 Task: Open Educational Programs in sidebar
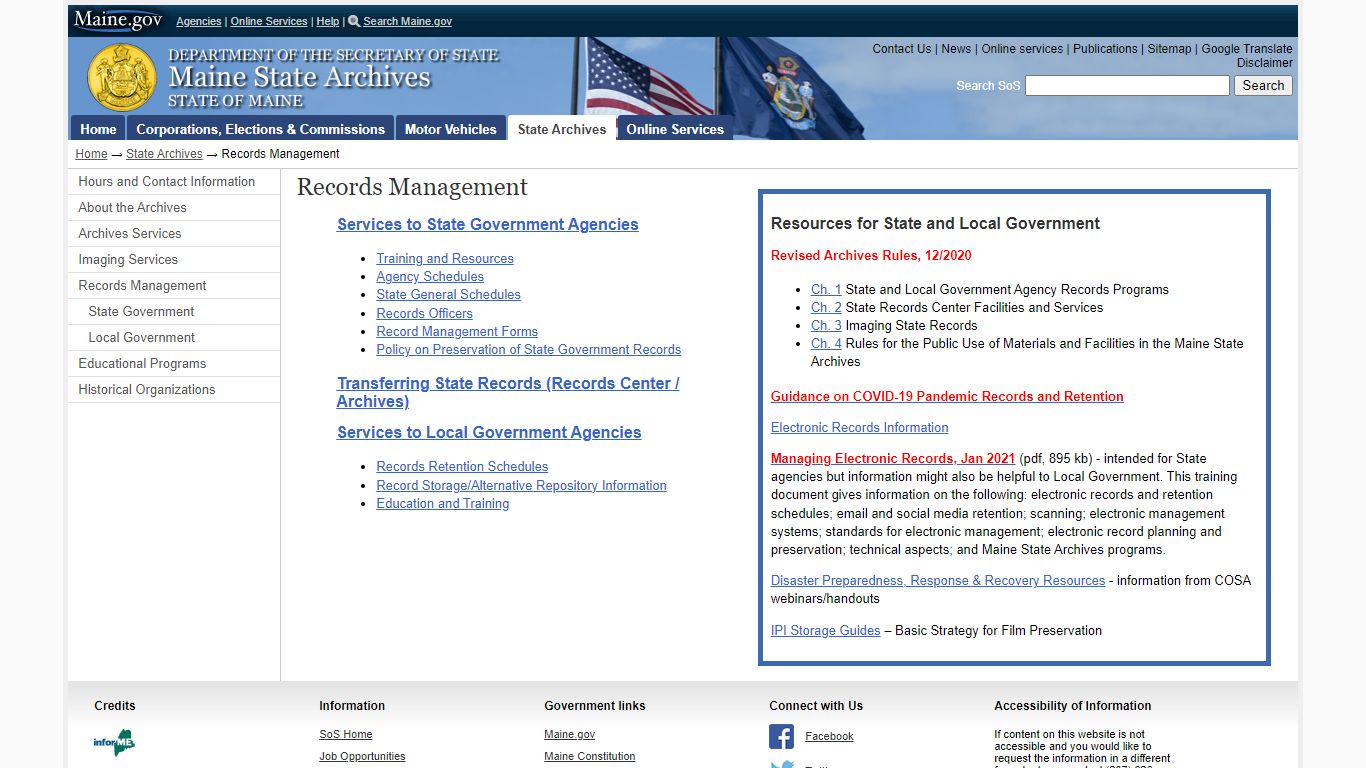[174, 363]
